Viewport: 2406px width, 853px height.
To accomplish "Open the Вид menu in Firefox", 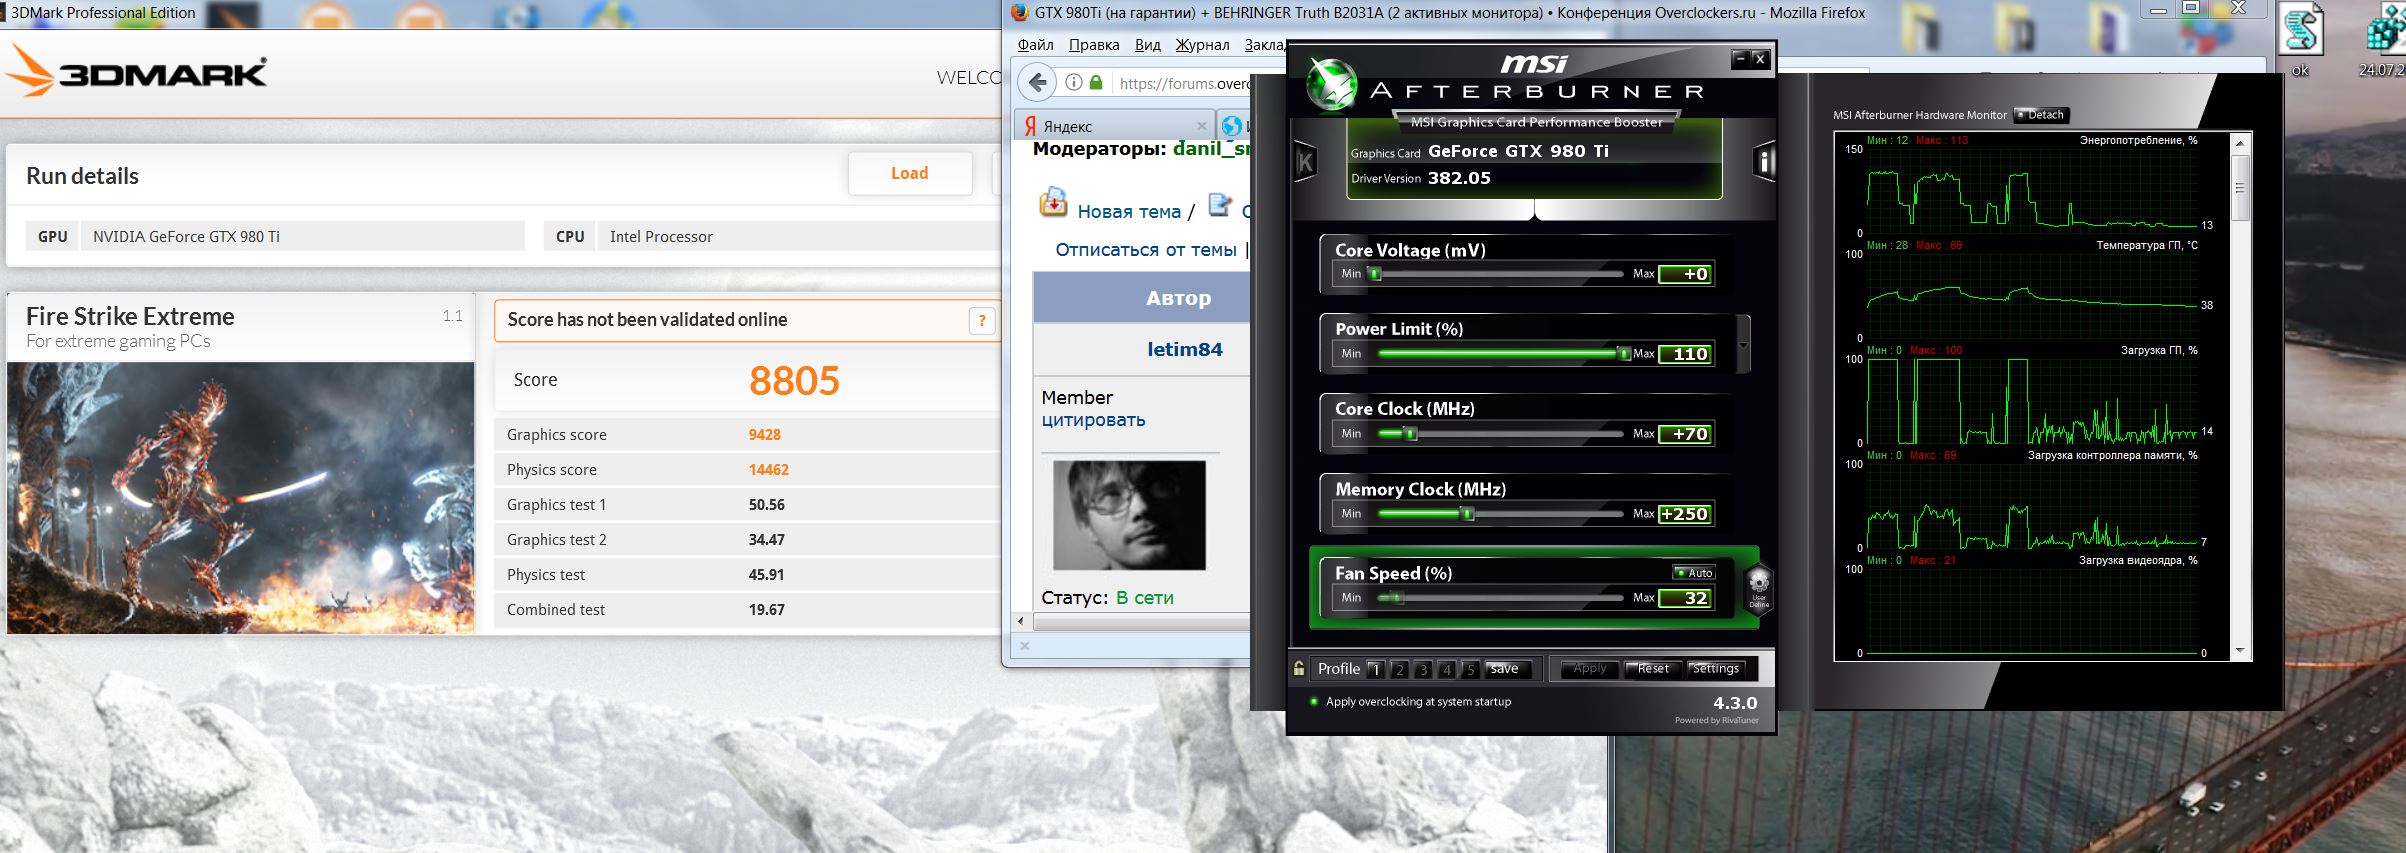I will coord(1148,45).
